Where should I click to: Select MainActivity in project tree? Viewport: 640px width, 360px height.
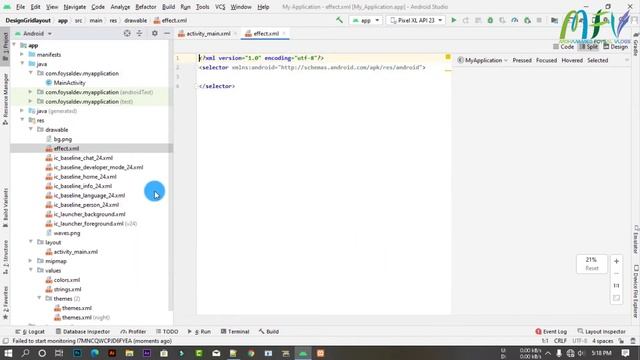pyautogui.click(x=69, y=82)
